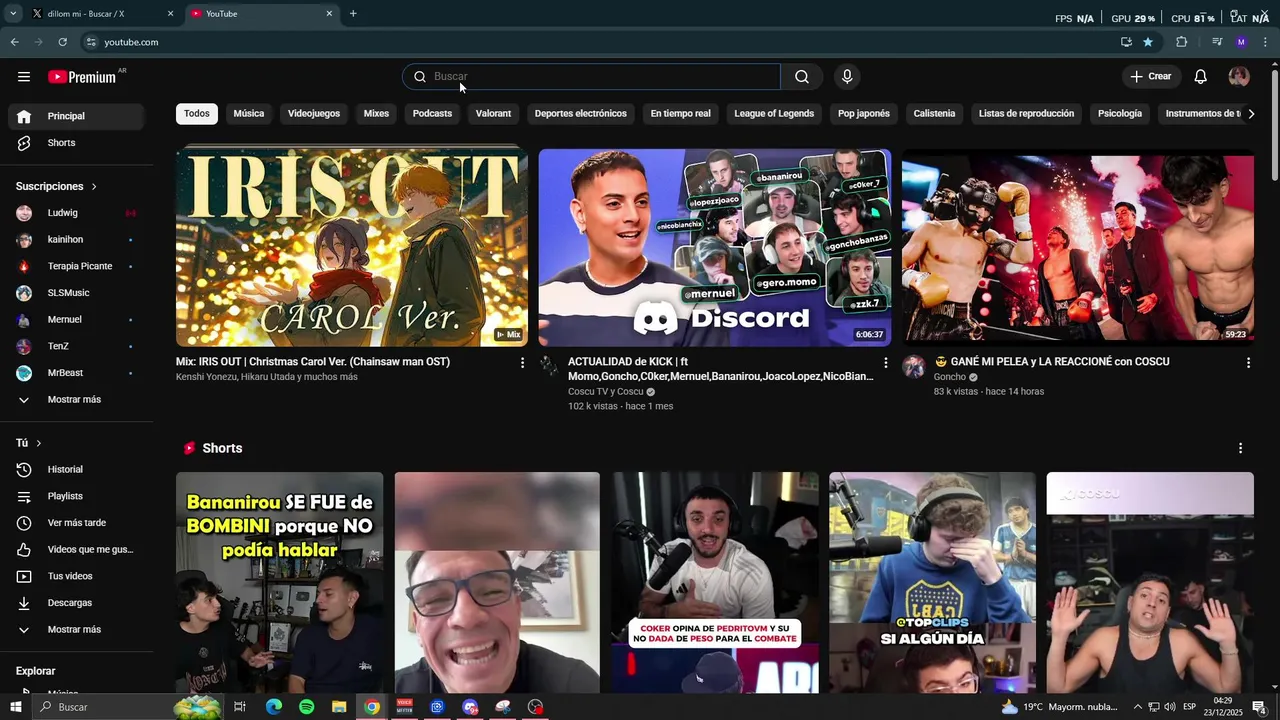The image size is (1280, 720).
Task: Click the Goncho channel name
Action: (950, 377)
